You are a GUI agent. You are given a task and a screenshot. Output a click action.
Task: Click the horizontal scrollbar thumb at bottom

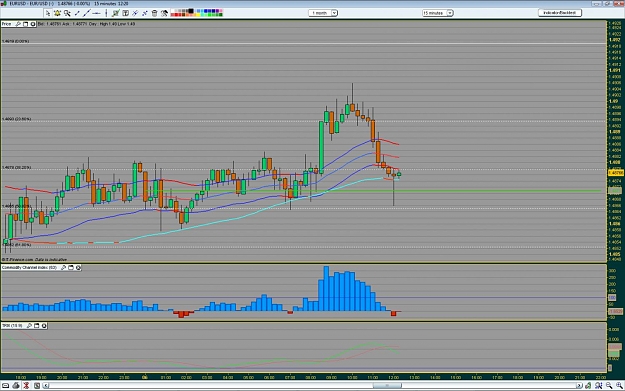387,385
